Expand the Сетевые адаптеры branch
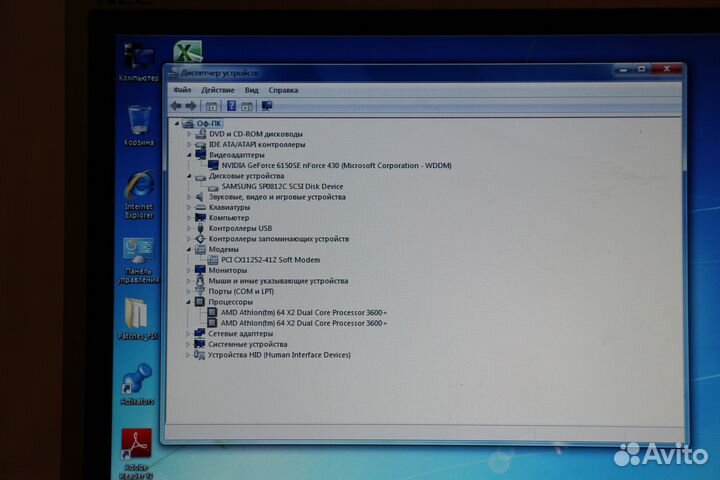The width and height of the screenshot is (720, 480). coord(188,333)
